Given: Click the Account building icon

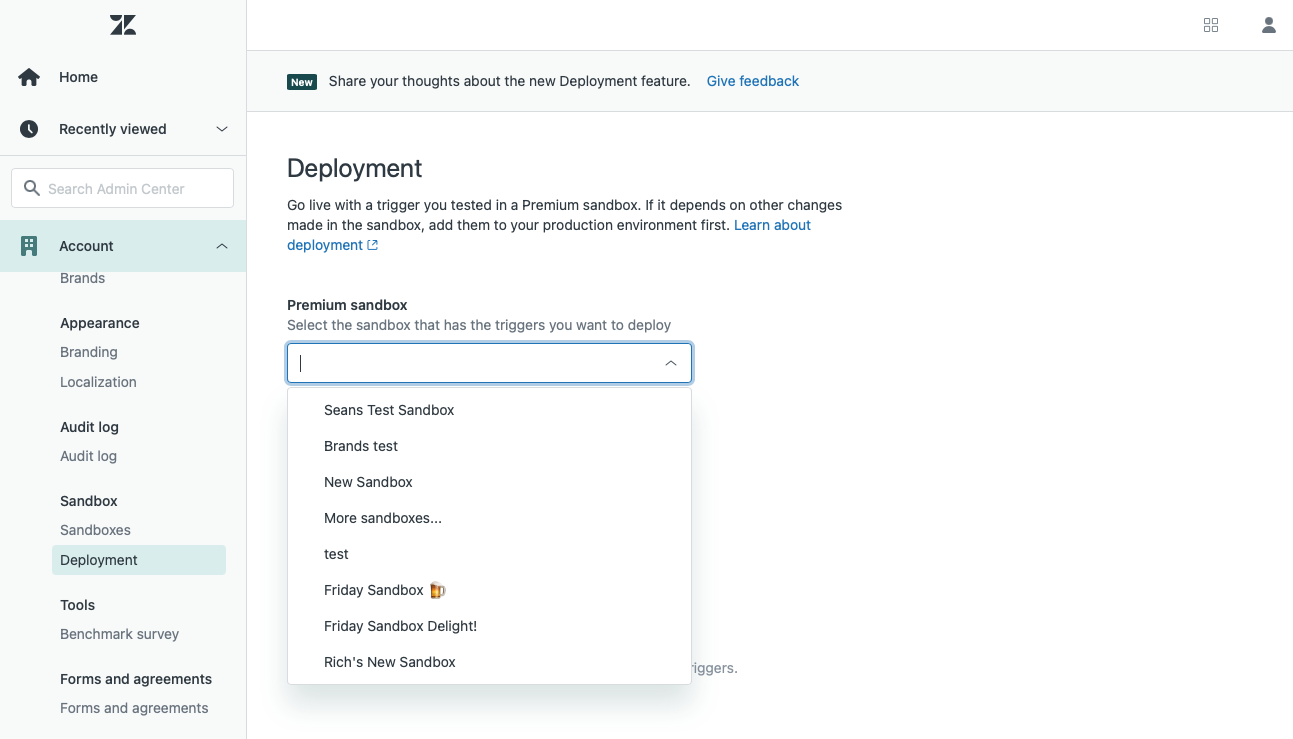Looking at the screenshot, I should tap(29, 246).
